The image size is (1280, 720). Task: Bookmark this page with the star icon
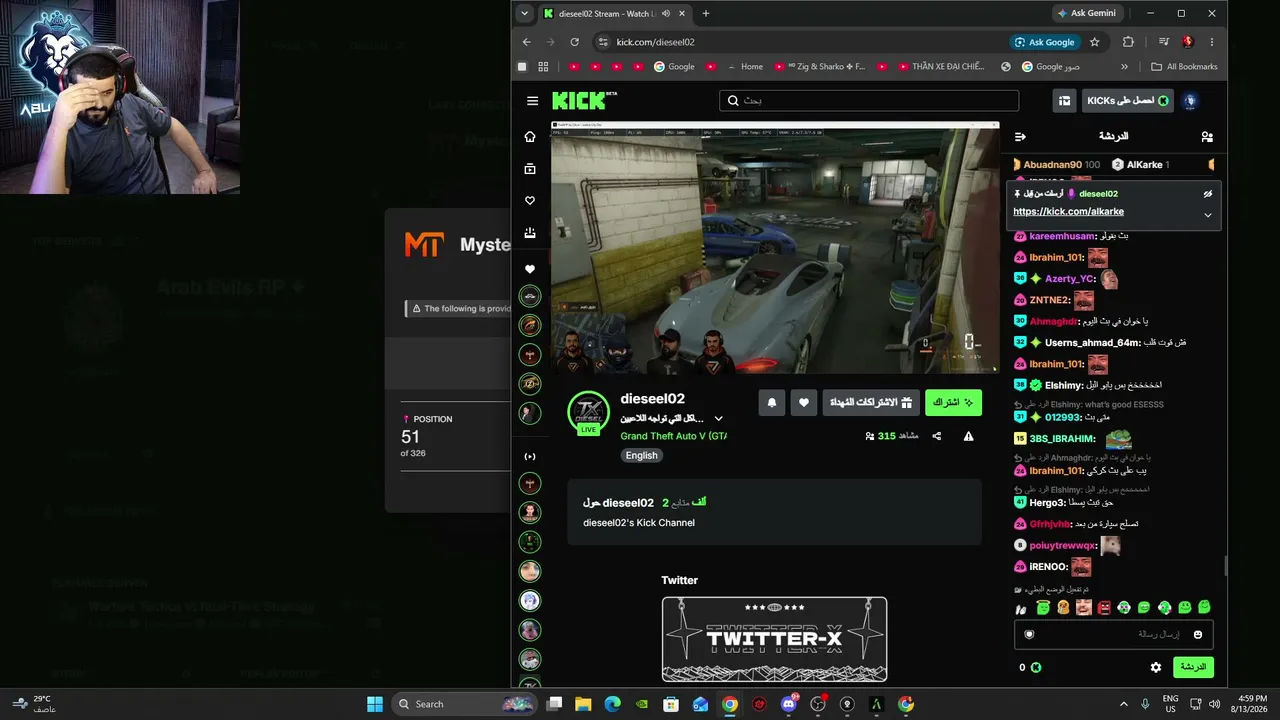pyautogui.click(x=1094, y=42)
